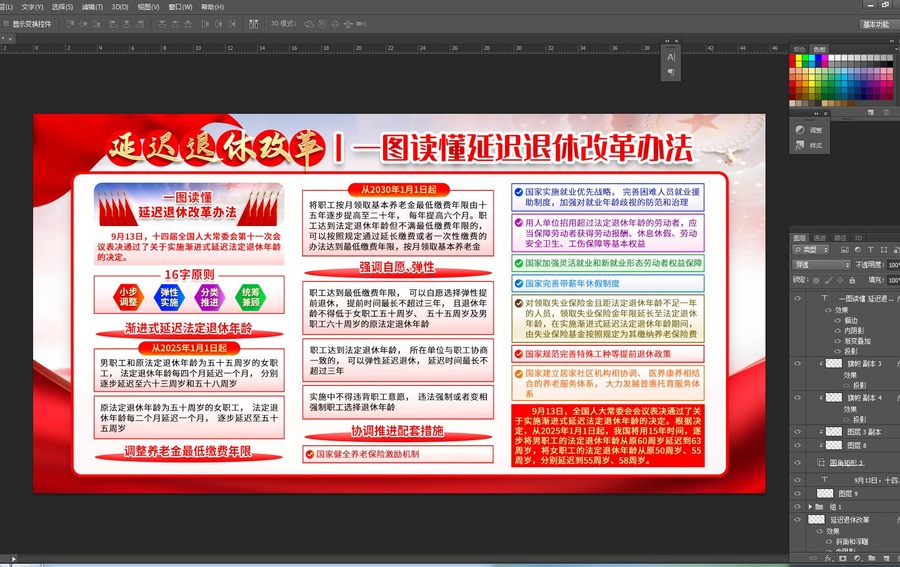Screen dimensions: 900x567
Task: Open the Paragraph panel icon
Action: click(x=670, y=72)
